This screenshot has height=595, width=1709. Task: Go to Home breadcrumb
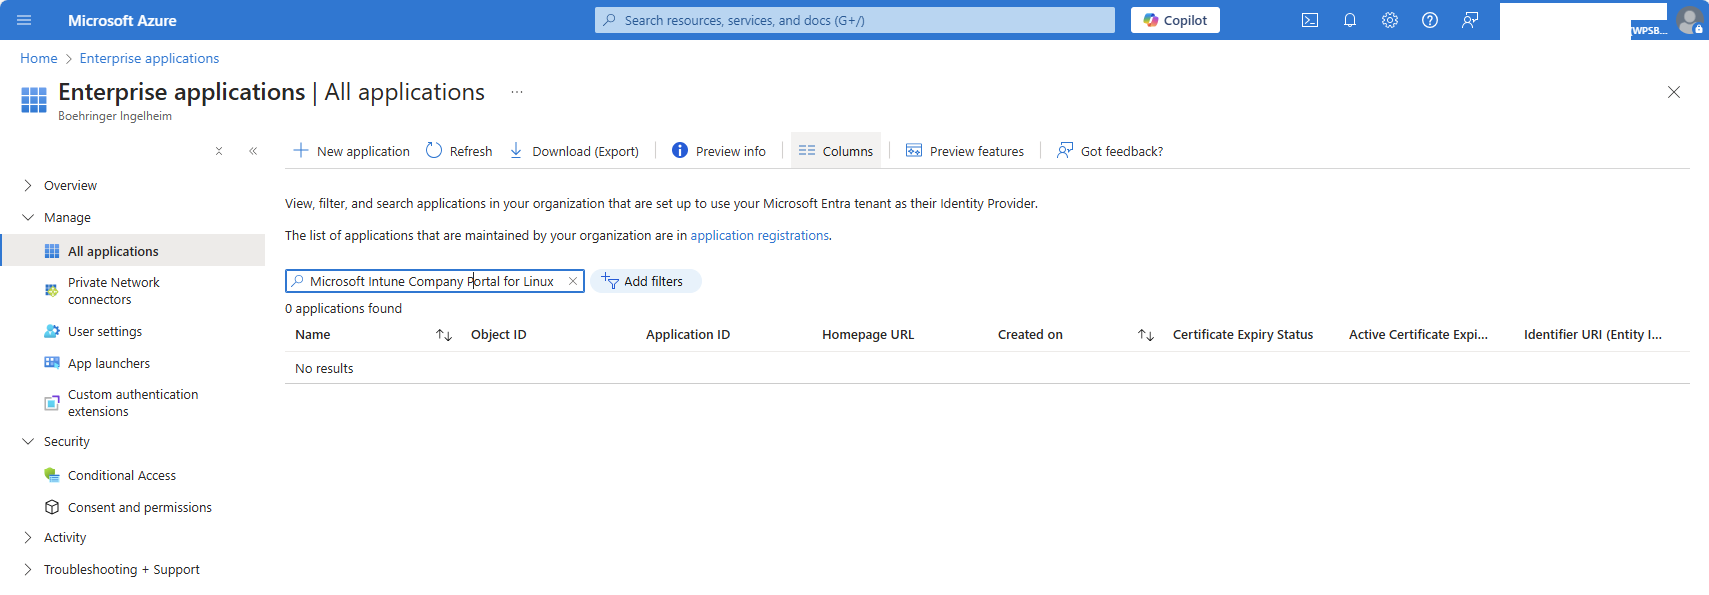coord(39,59)
